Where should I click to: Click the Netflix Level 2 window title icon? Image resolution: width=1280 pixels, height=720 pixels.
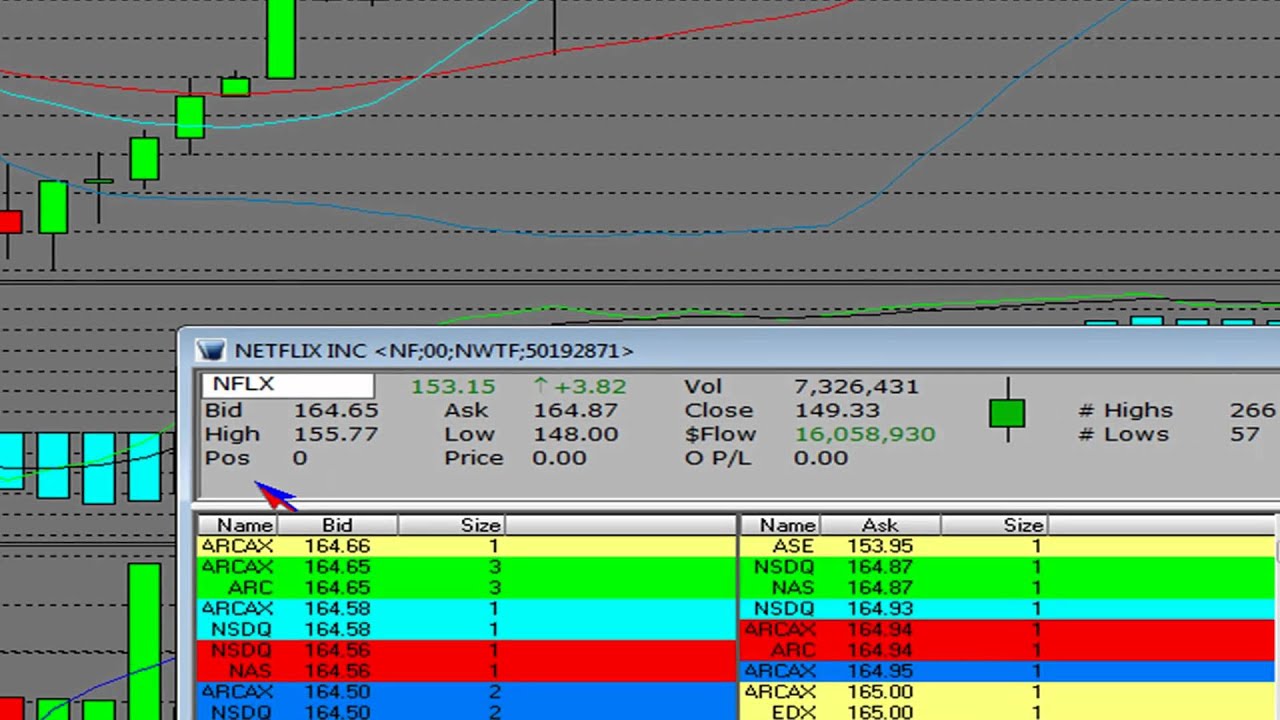(x=210, y=350)
